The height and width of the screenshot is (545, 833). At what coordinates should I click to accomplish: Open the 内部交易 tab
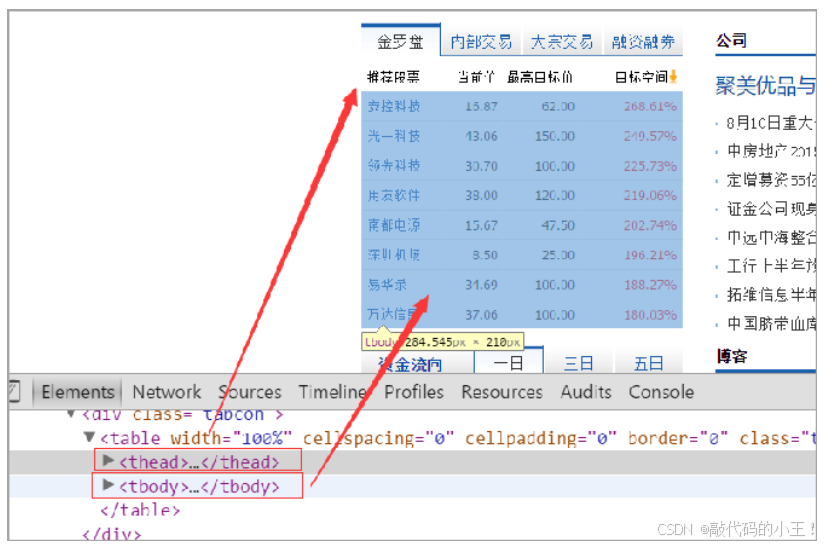coord(481,41)
